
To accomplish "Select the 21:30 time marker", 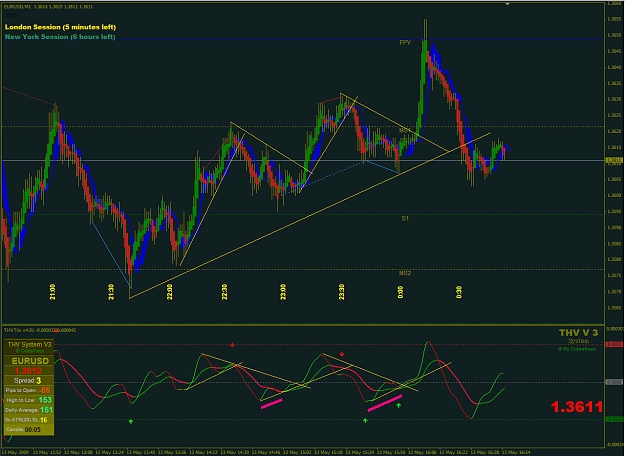I will coord(111,292).
